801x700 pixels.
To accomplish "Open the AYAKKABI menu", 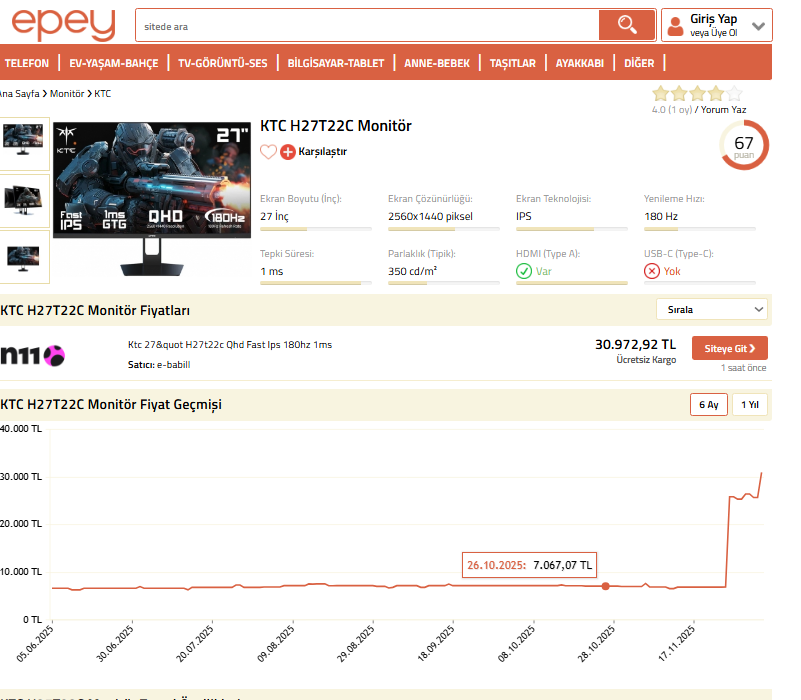I will (x=579, y=63).
